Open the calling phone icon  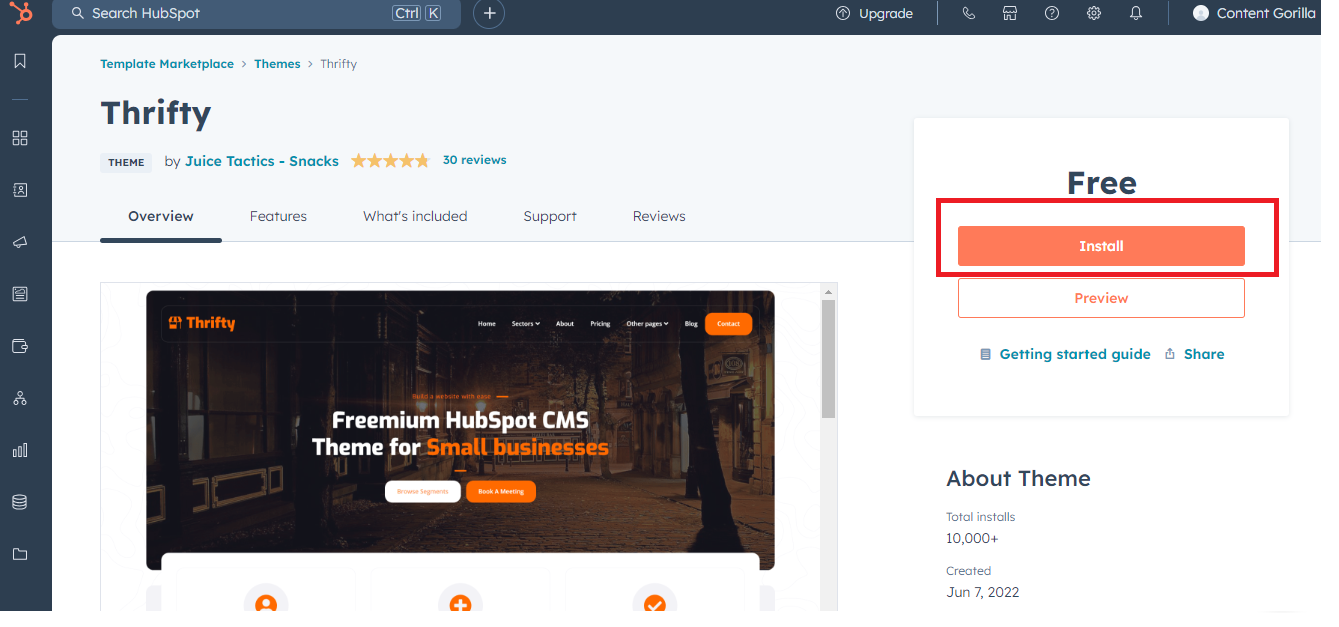pyautogui.click(x=968, y=13)
